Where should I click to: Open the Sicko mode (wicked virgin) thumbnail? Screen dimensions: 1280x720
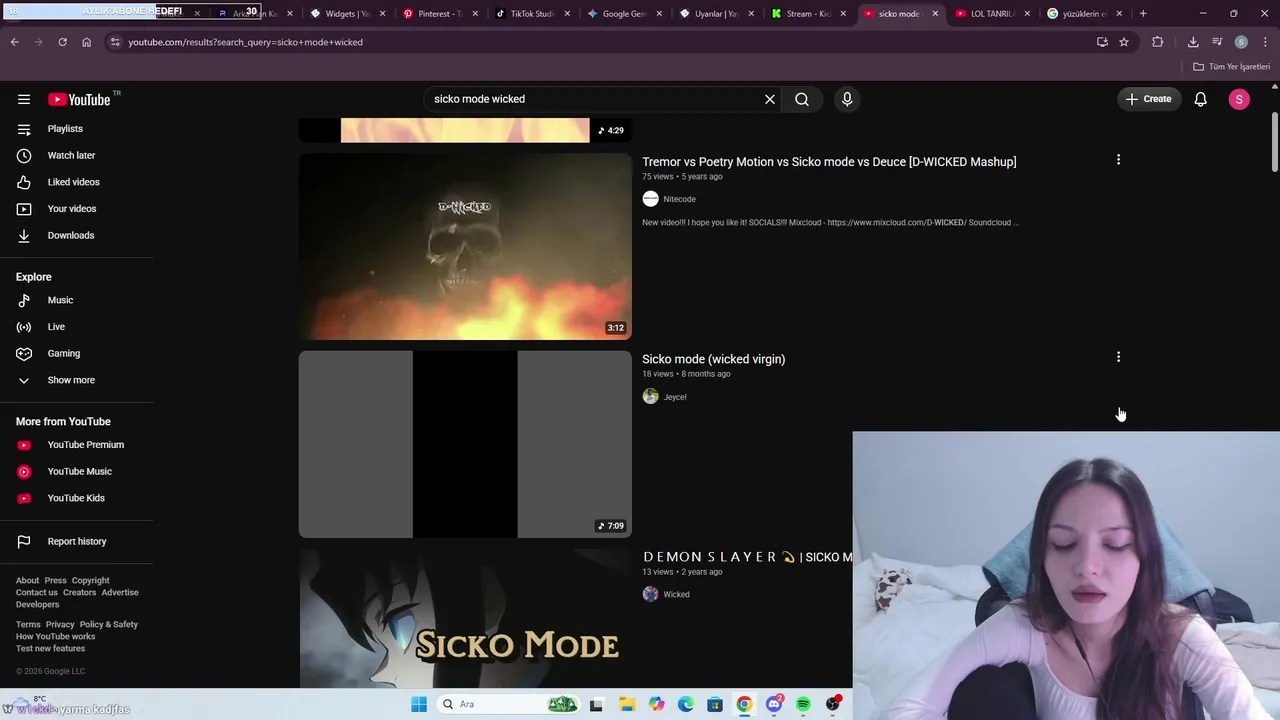point(465,444)
